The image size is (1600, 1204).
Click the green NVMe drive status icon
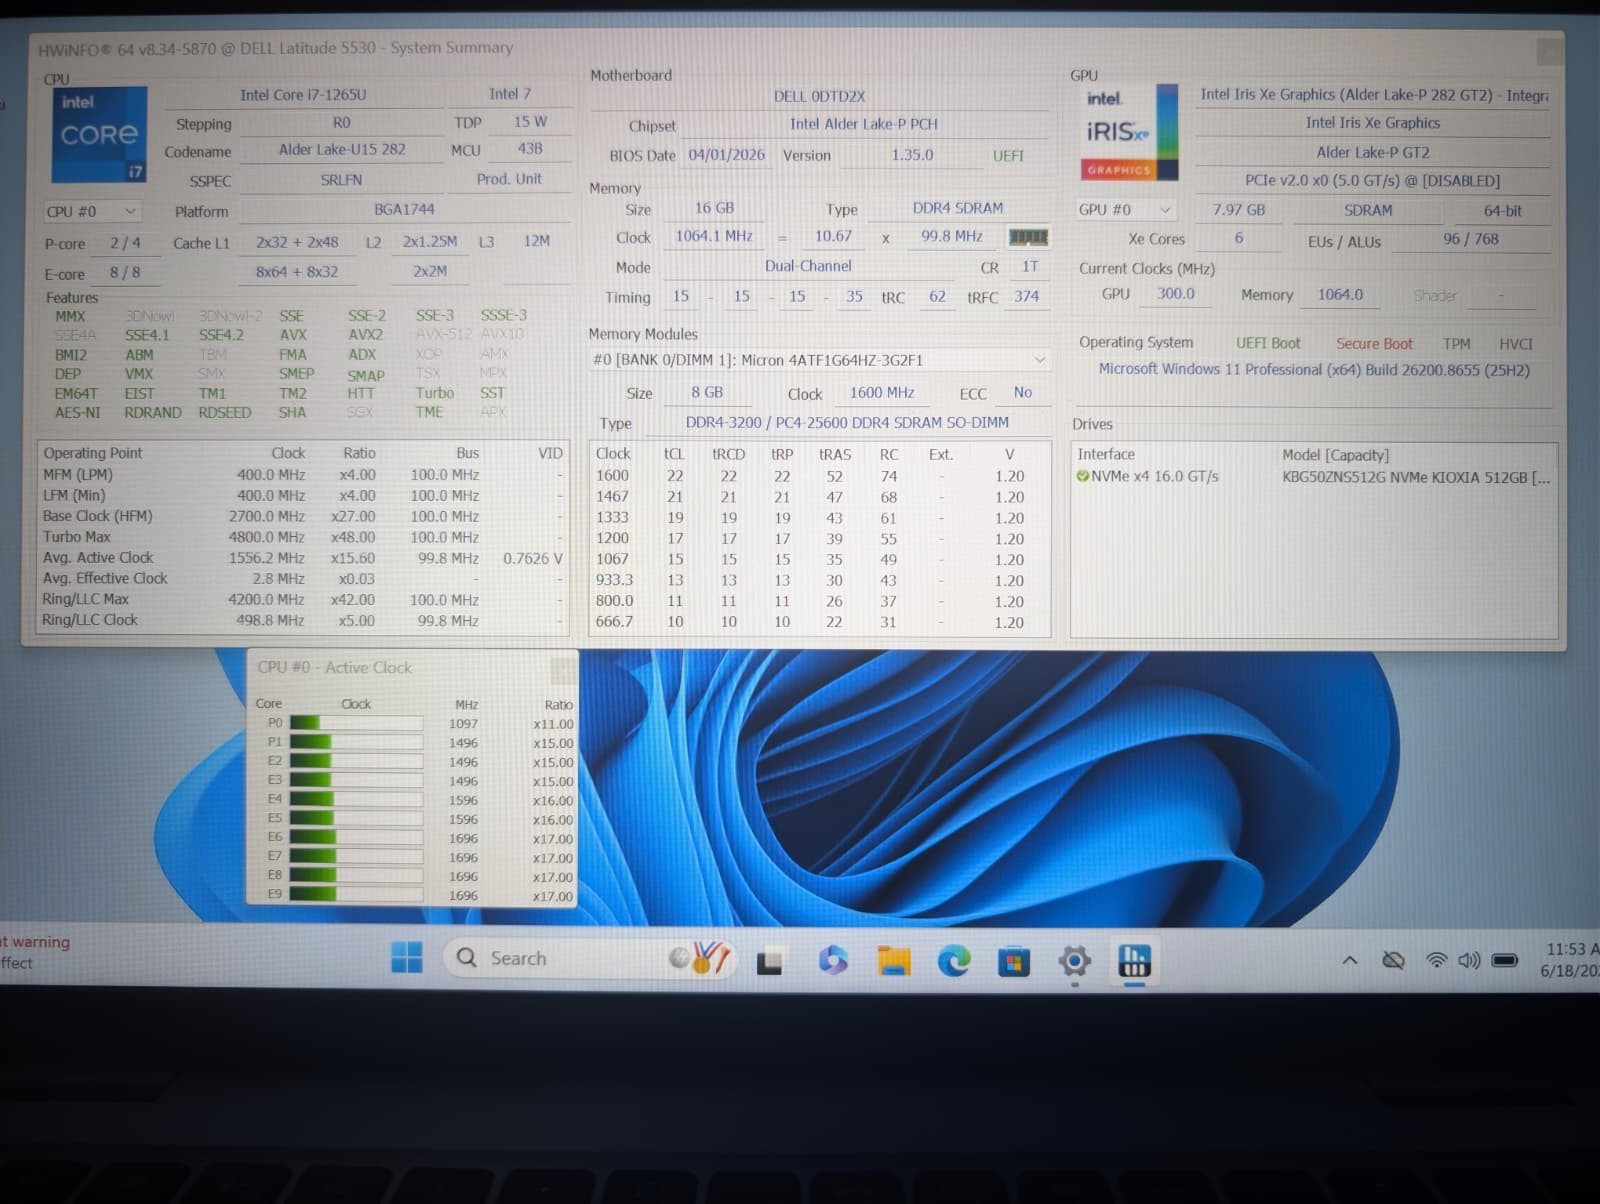1082,477
